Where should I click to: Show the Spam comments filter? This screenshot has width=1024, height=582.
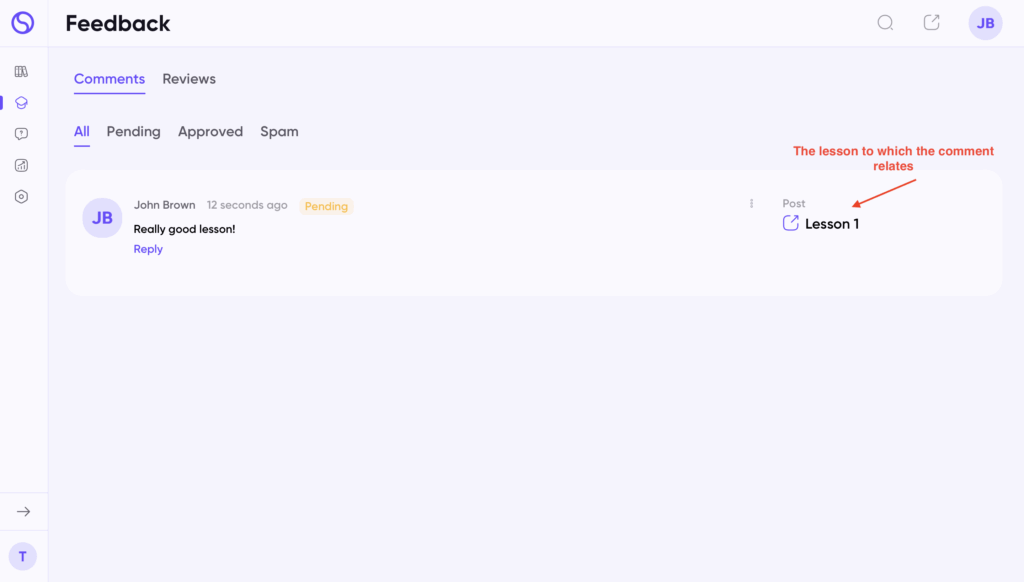click(x=279, y=132)
